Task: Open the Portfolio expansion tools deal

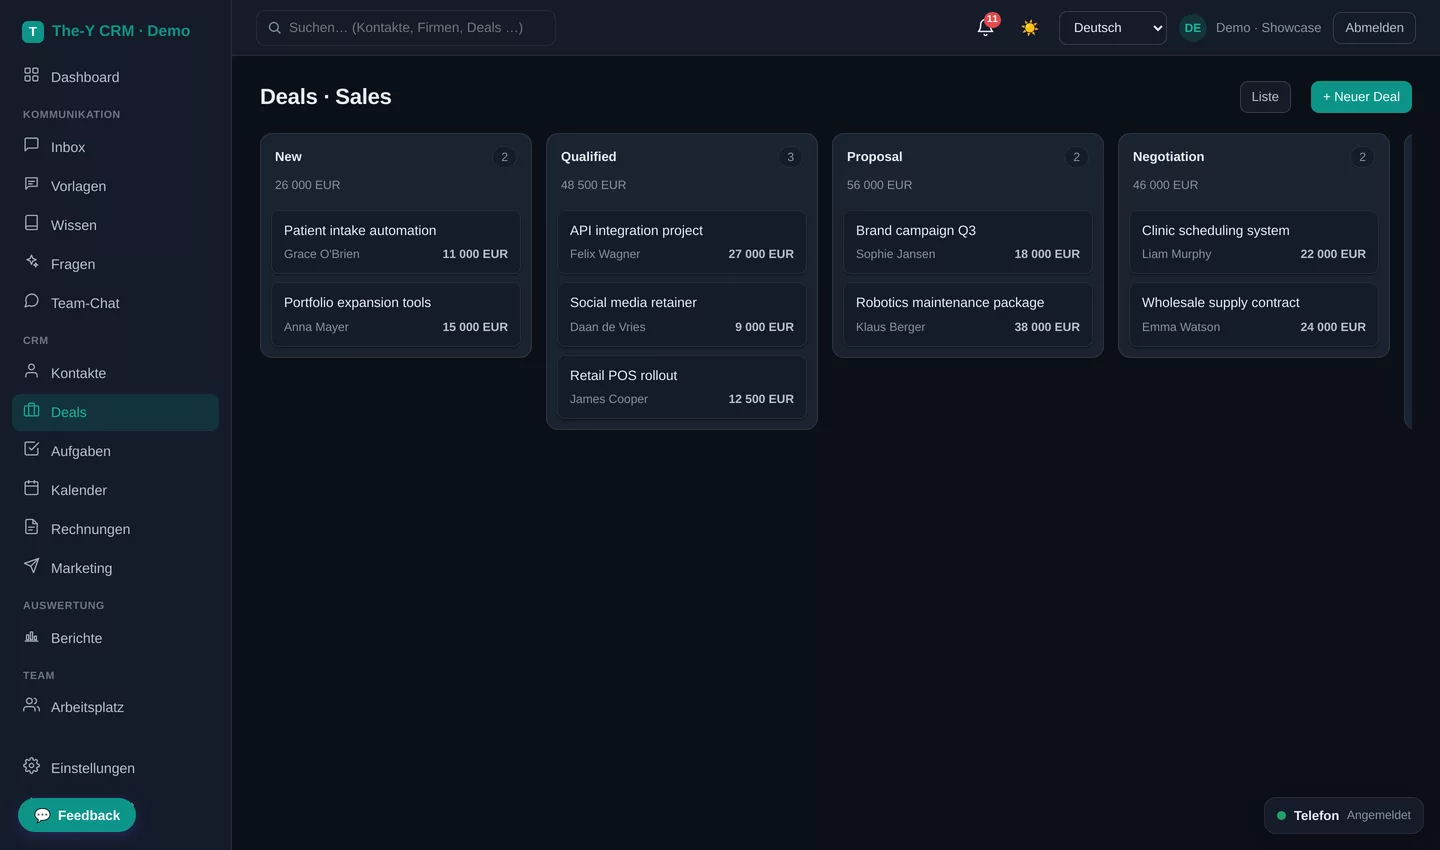Action: click(x=396, y=314)
